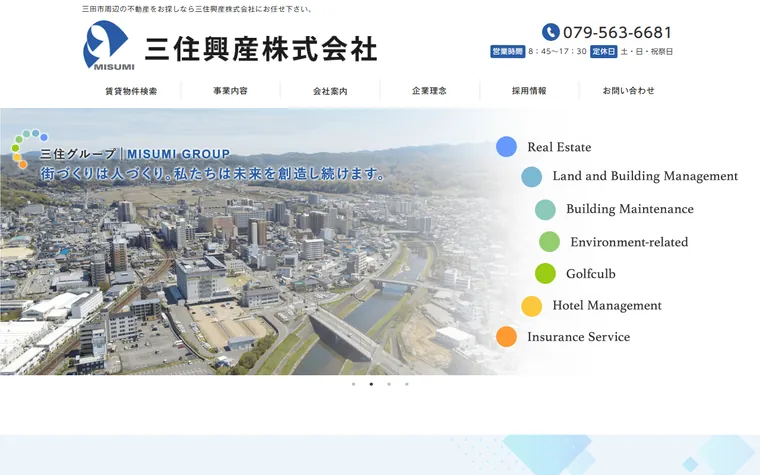The width and height of the screenshot is (760, 475).
Task: Open the 企業理念 menu item
Action: 429,91
